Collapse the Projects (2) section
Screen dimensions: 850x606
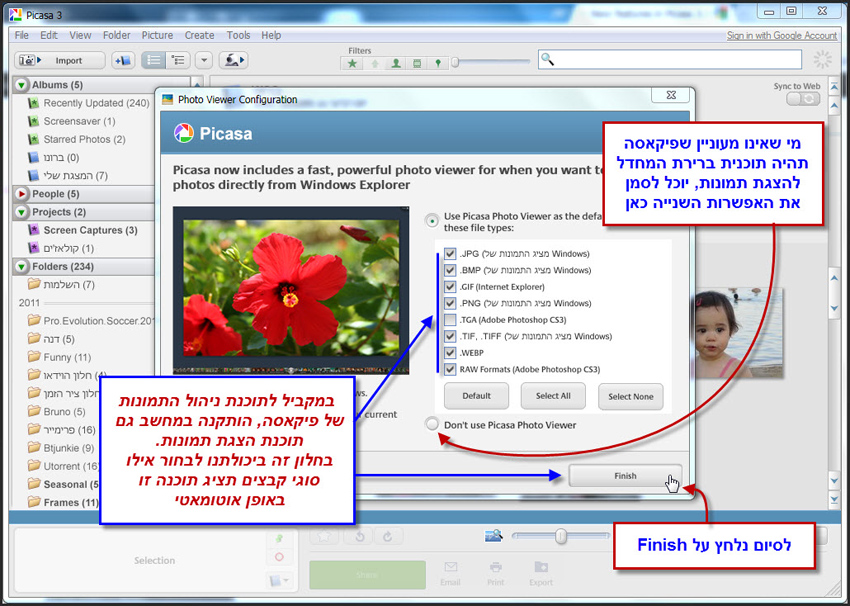[22, 212]
